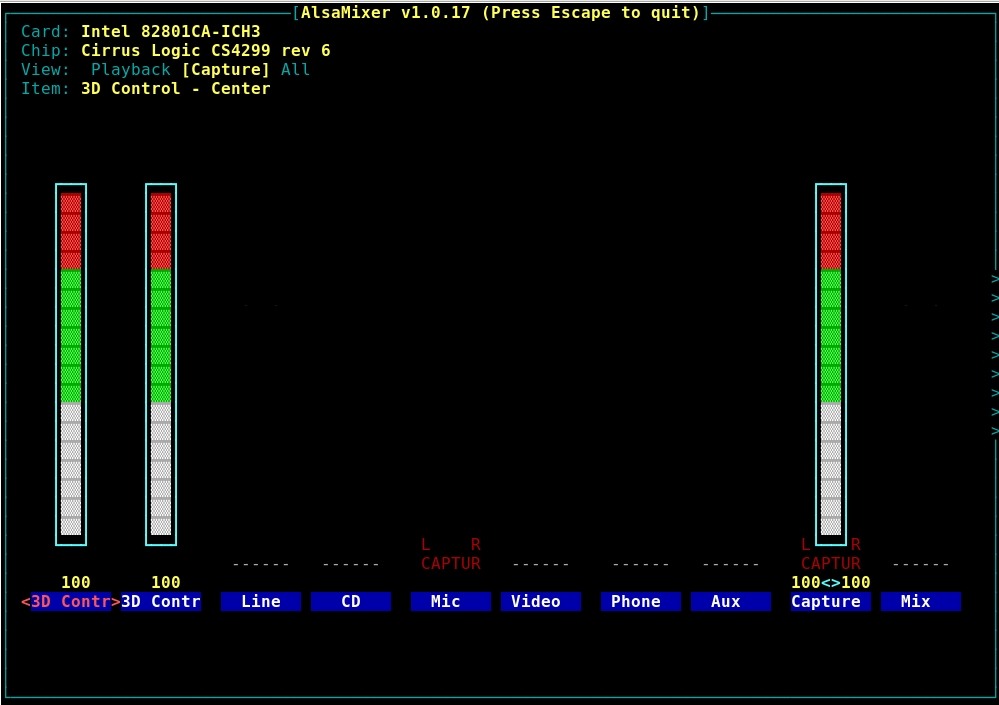999x705 pixels.
Task: Select the Capture view tab
Action: point(226,69)
